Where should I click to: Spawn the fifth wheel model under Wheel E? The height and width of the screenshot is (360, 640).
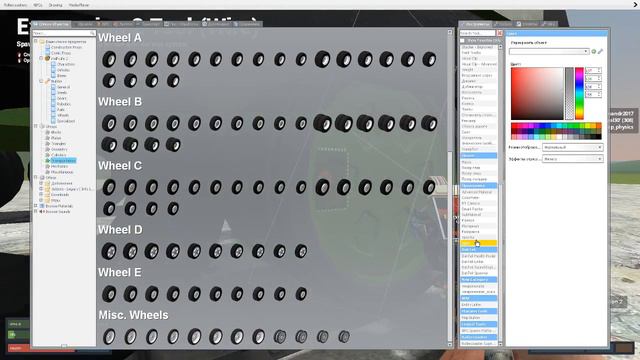pyautogui.click(x=194, y=294)
